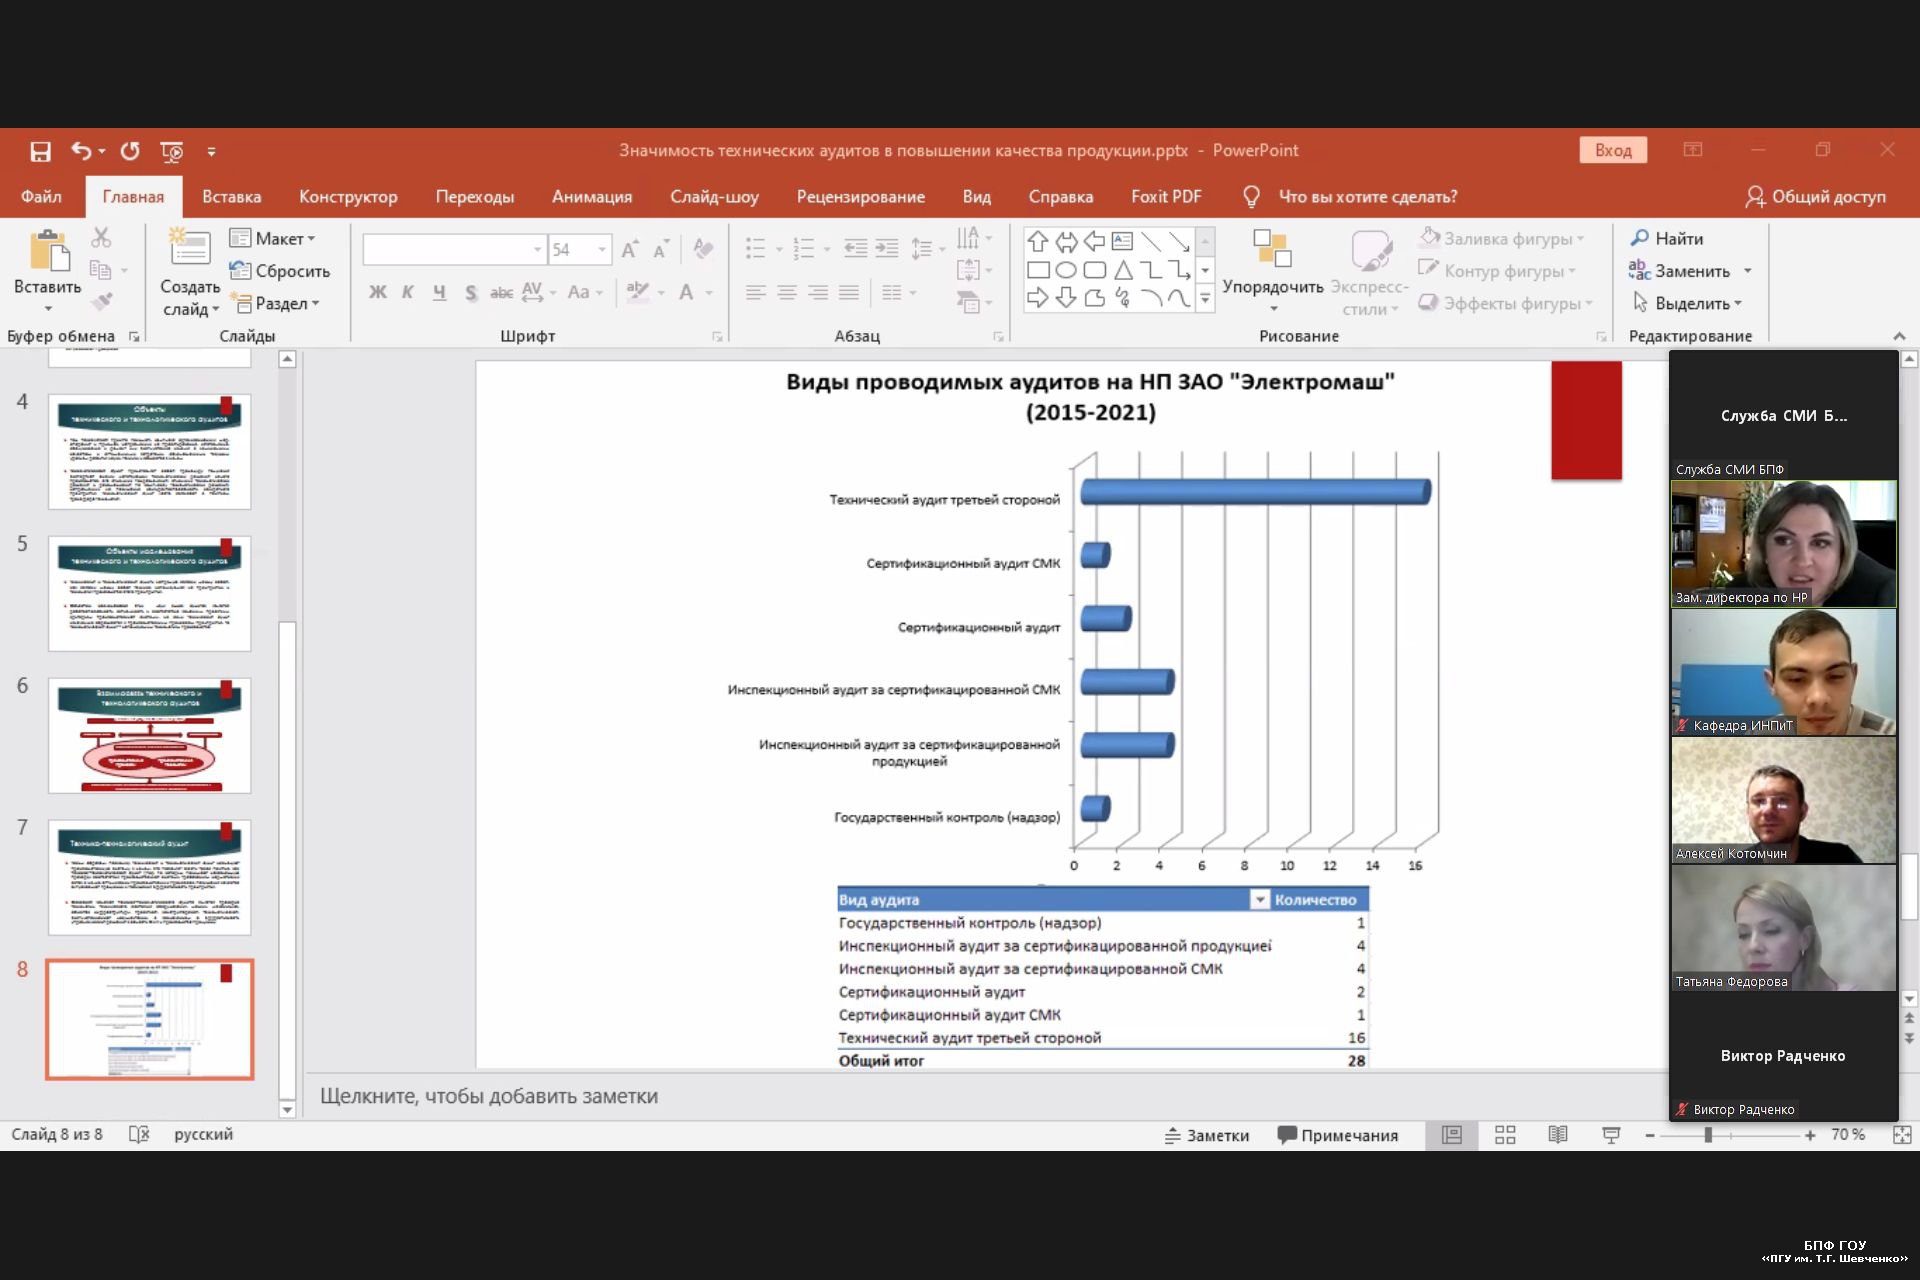Align text left in the paragraph group
Image resolution: width=1920 pixels, height=1280 pixels.
pos(756,292)
